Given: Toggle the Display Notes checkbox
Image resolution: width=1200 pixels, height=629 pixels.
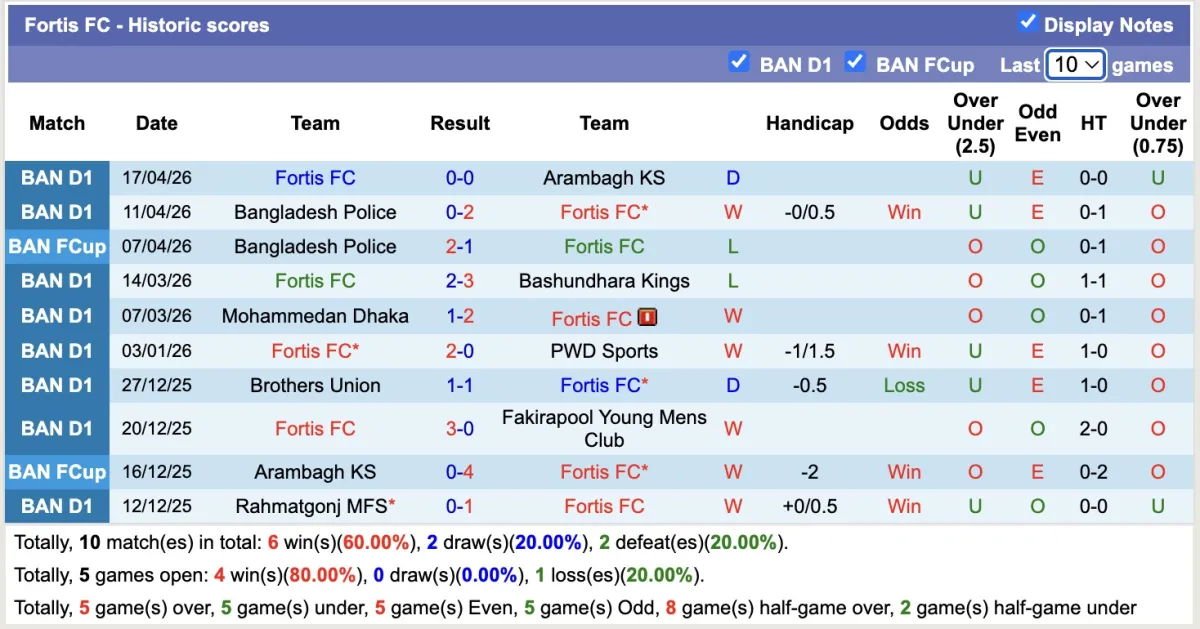Looking at the screenshot, I should coord(1027,23).
